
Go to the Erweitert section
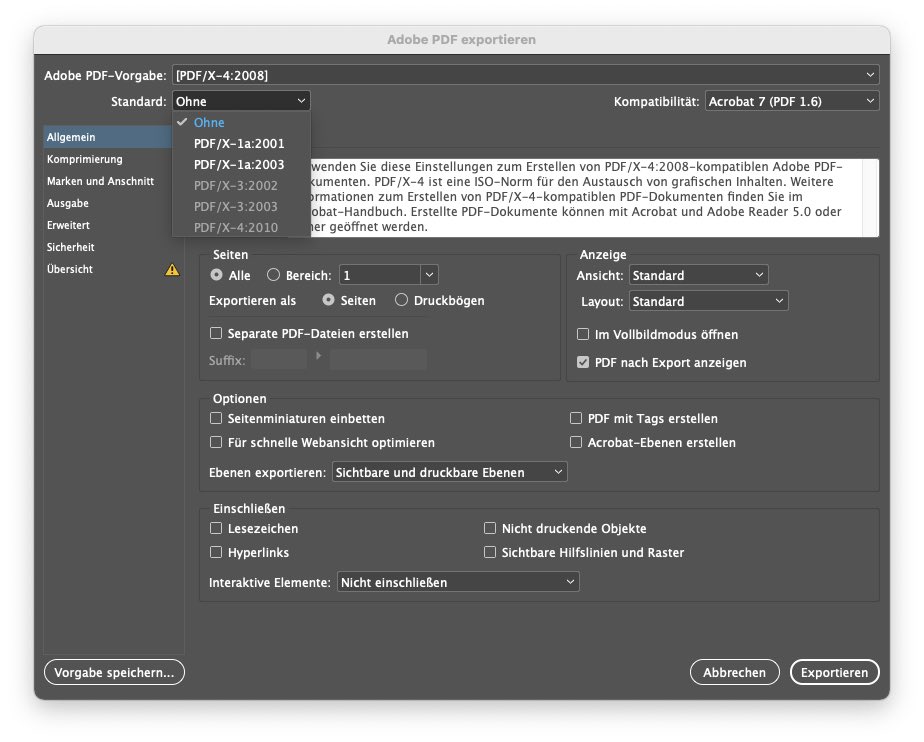pos(70,225)
